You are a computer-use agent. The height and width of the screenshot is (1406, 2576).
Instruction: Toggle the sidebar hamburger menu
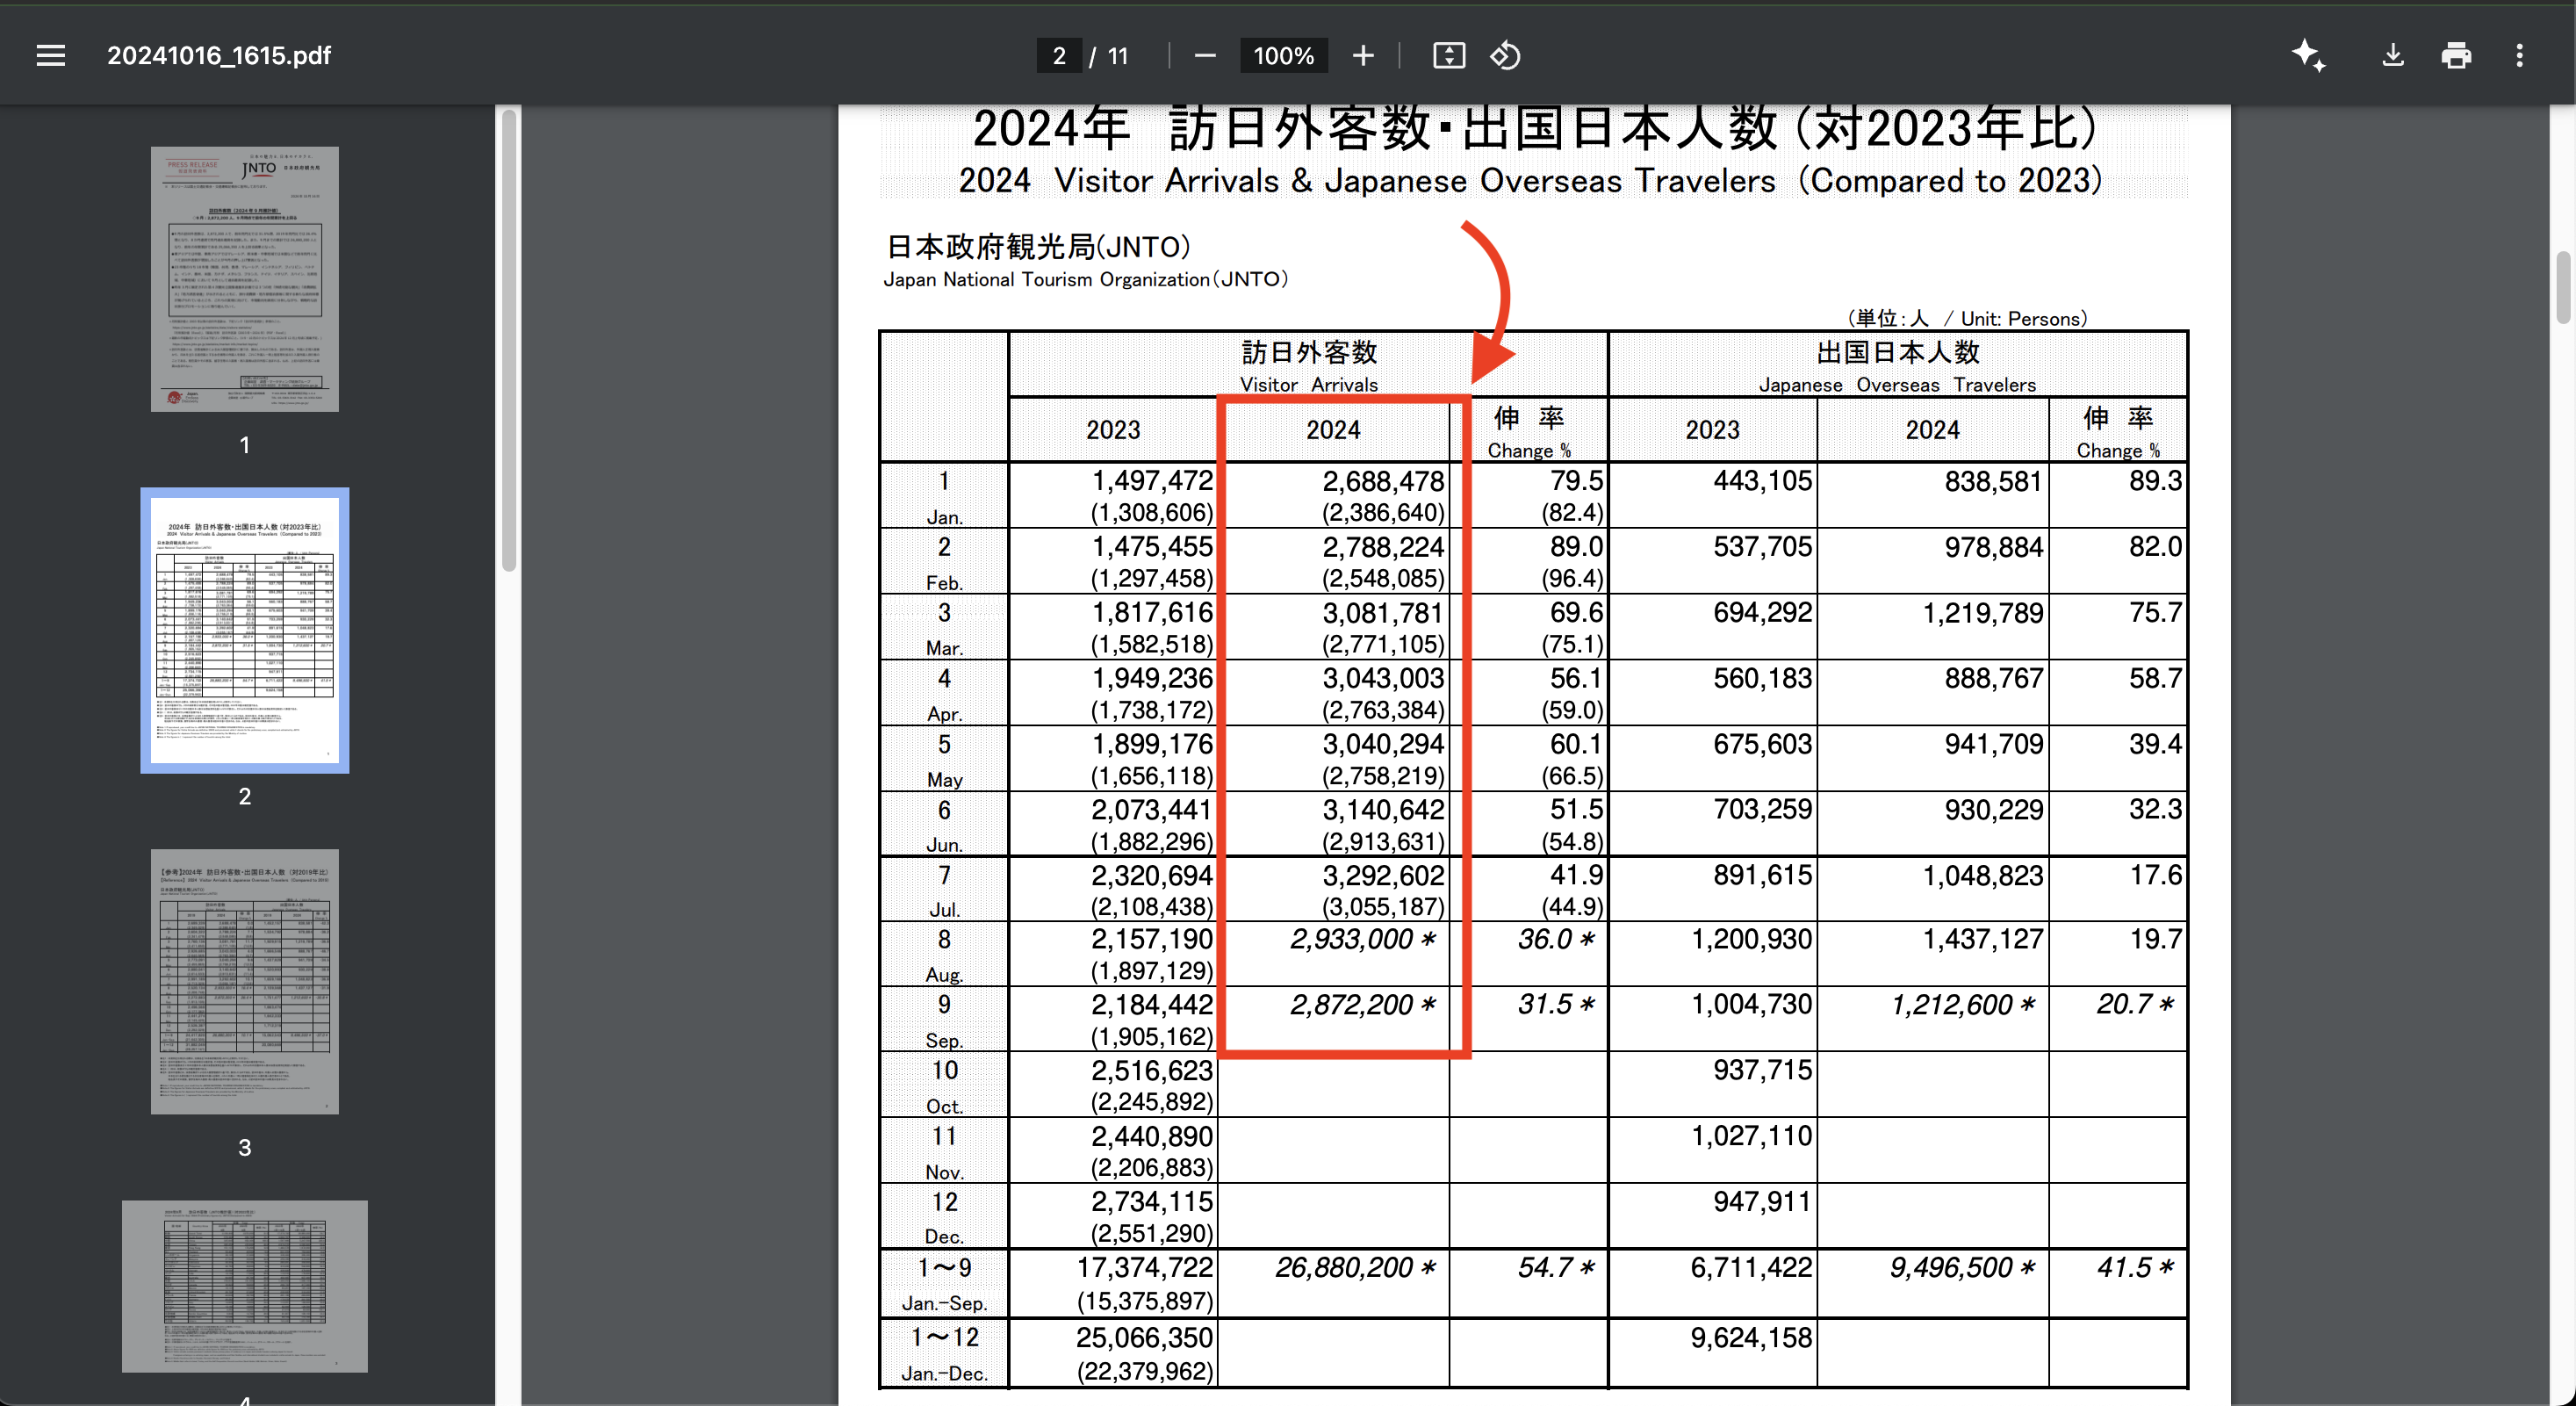click(50, 56)
